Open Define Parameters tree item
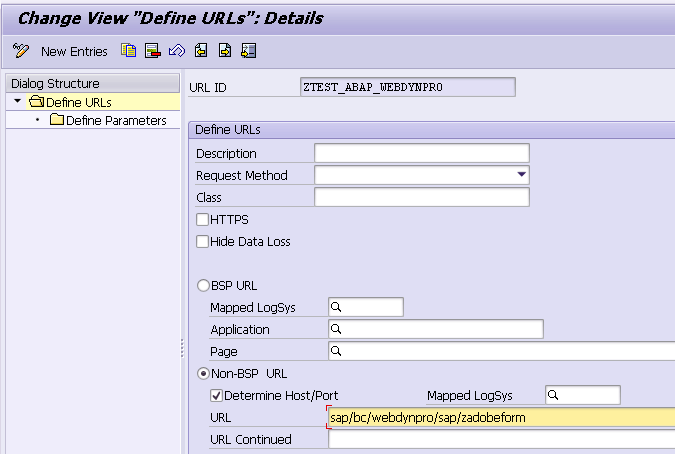 (x=116, y=120)
